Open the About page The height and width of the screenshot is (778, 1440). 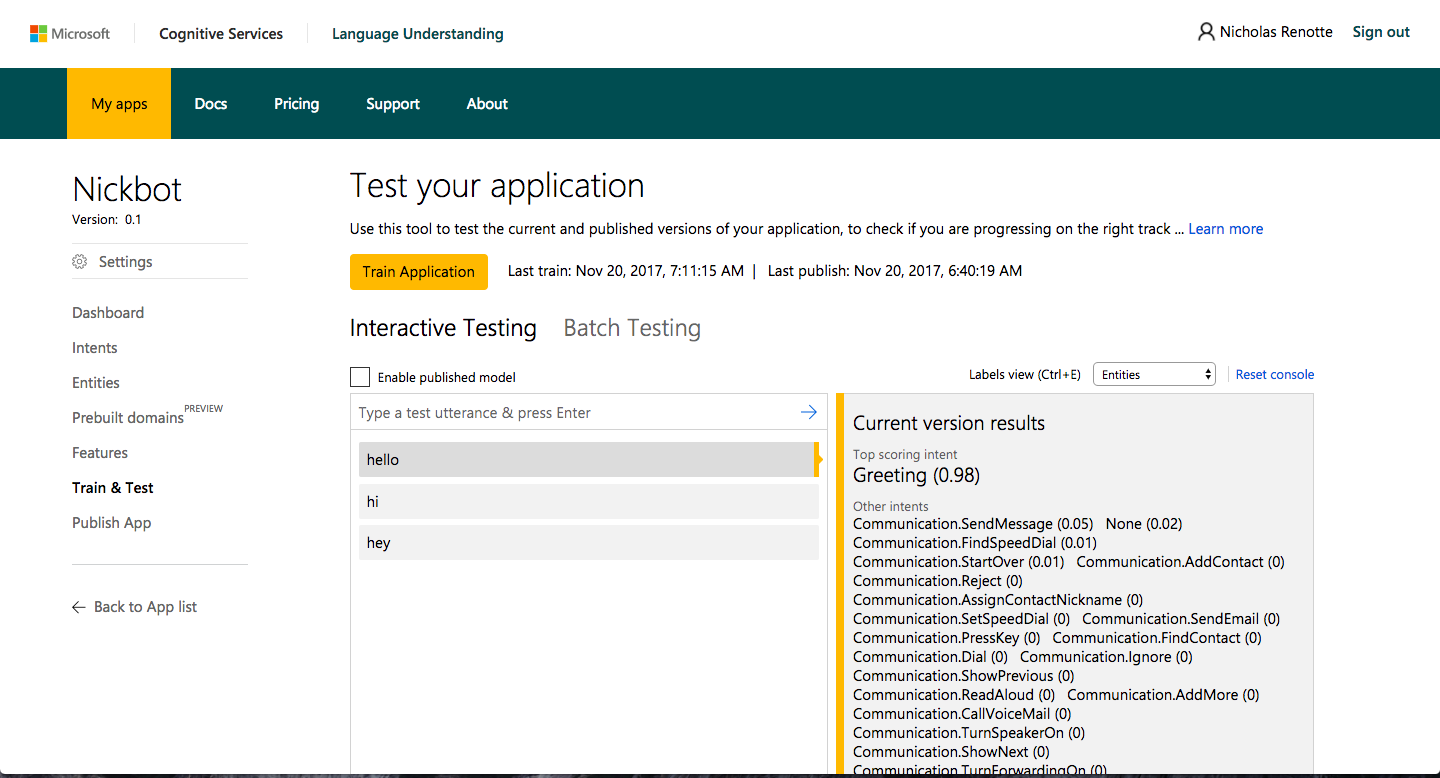tap(487, 104)
